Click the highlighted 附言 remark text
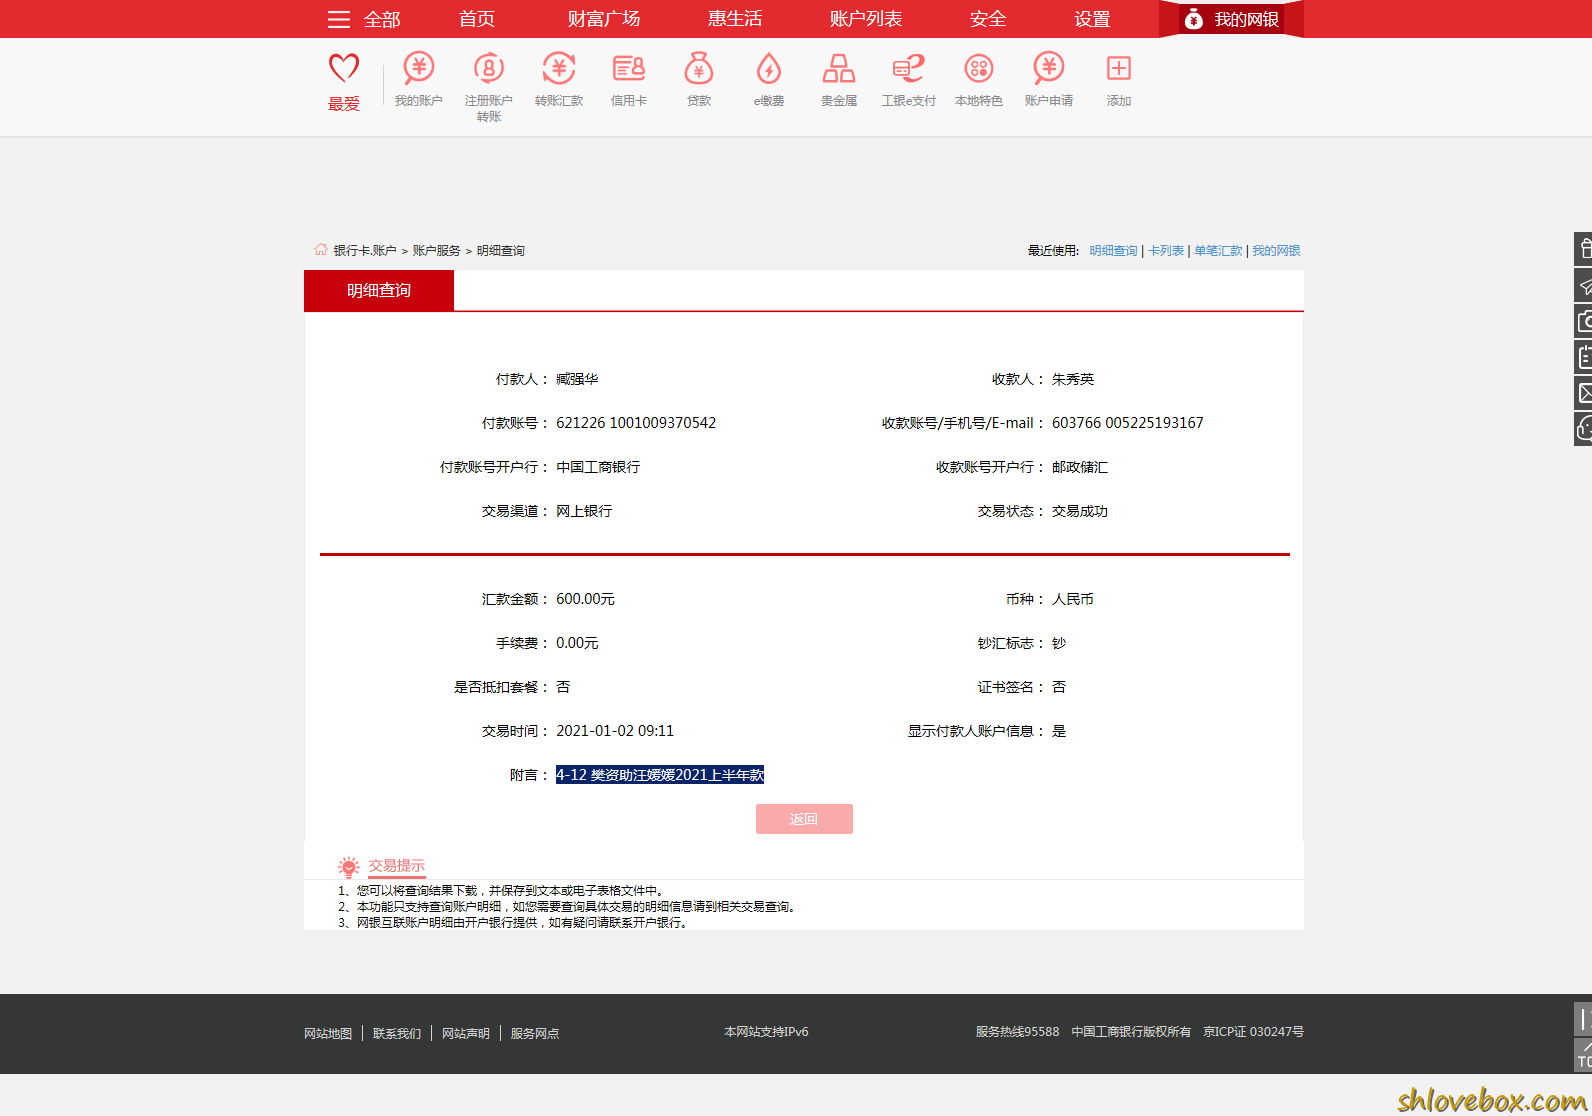This screenshot has height=1116, width=1592. 660,775
